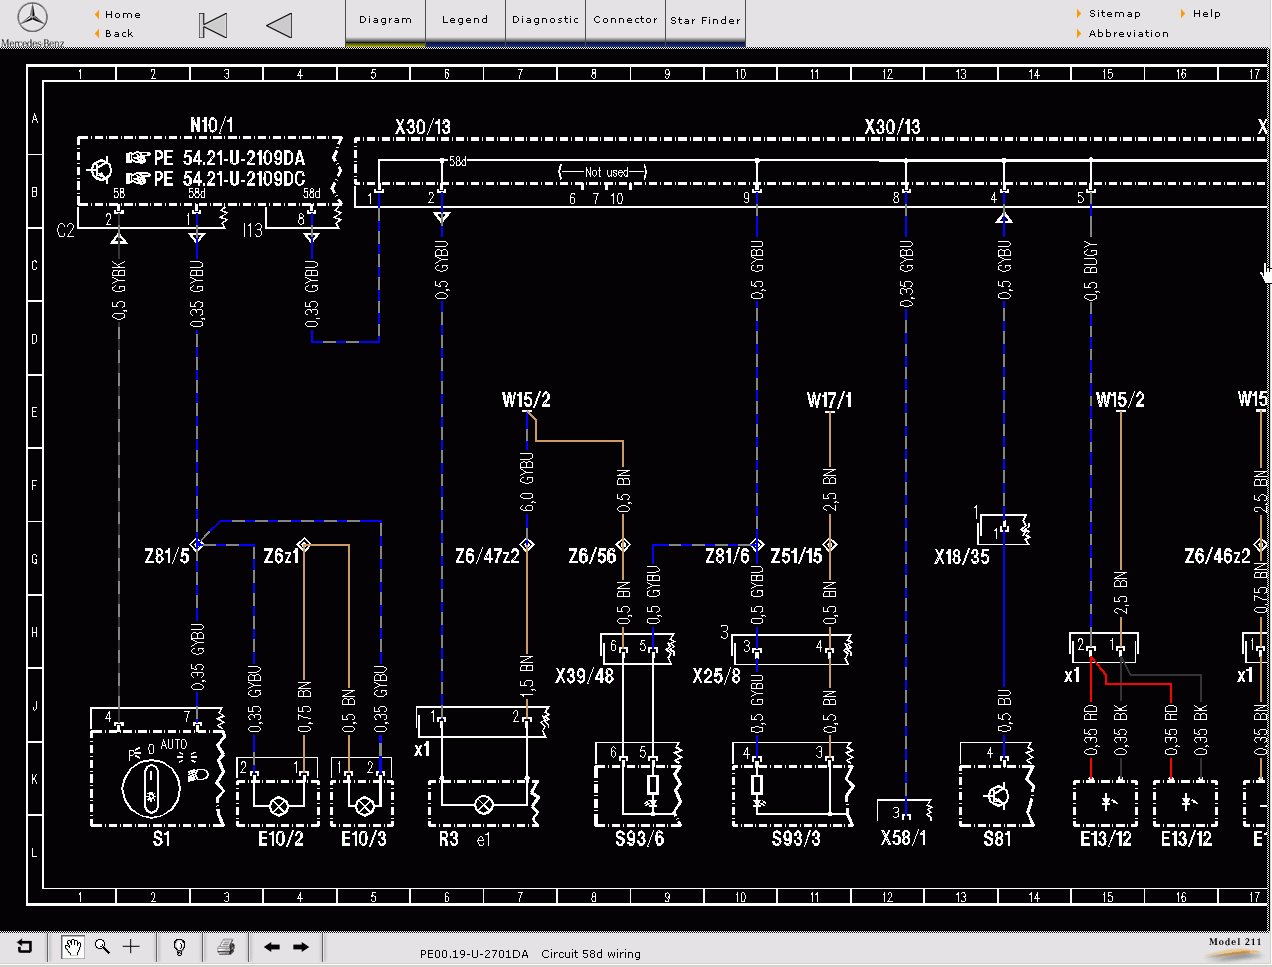Open the Sitemap link
Screen dimensions: 1272x967
(1113, 13)
